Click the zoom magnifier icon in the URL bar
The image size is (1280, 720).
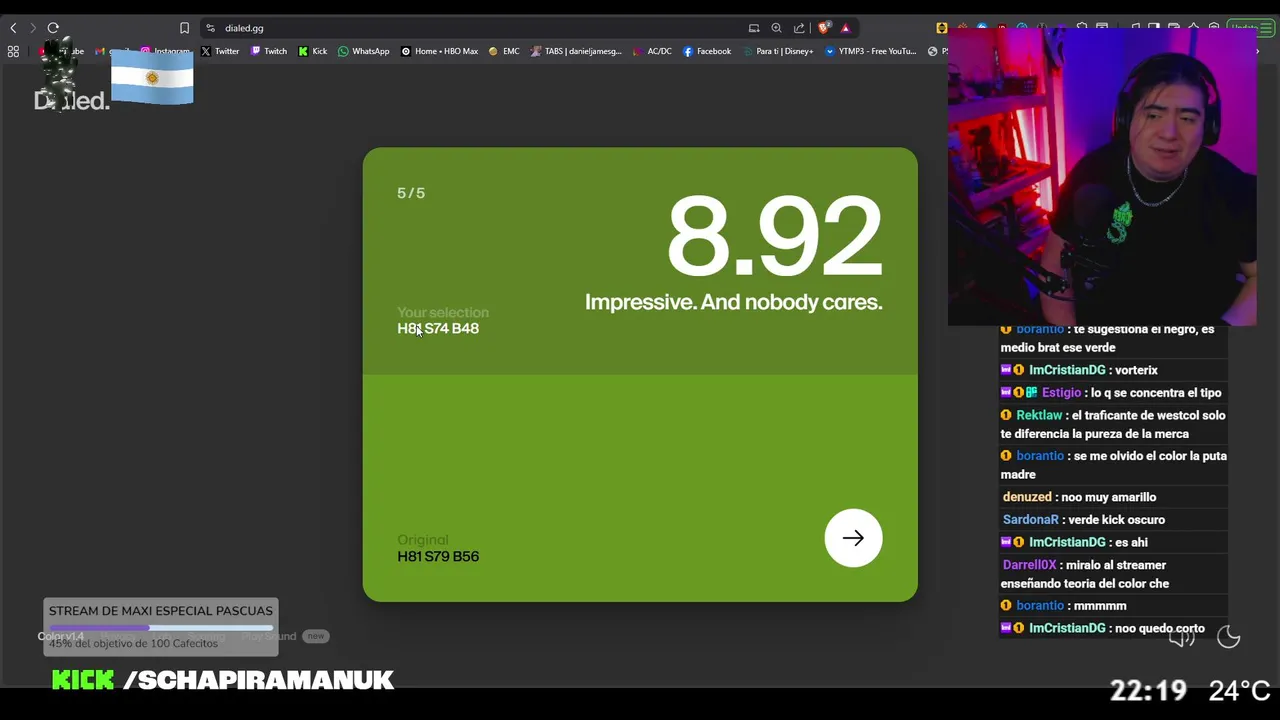point(776,28)
